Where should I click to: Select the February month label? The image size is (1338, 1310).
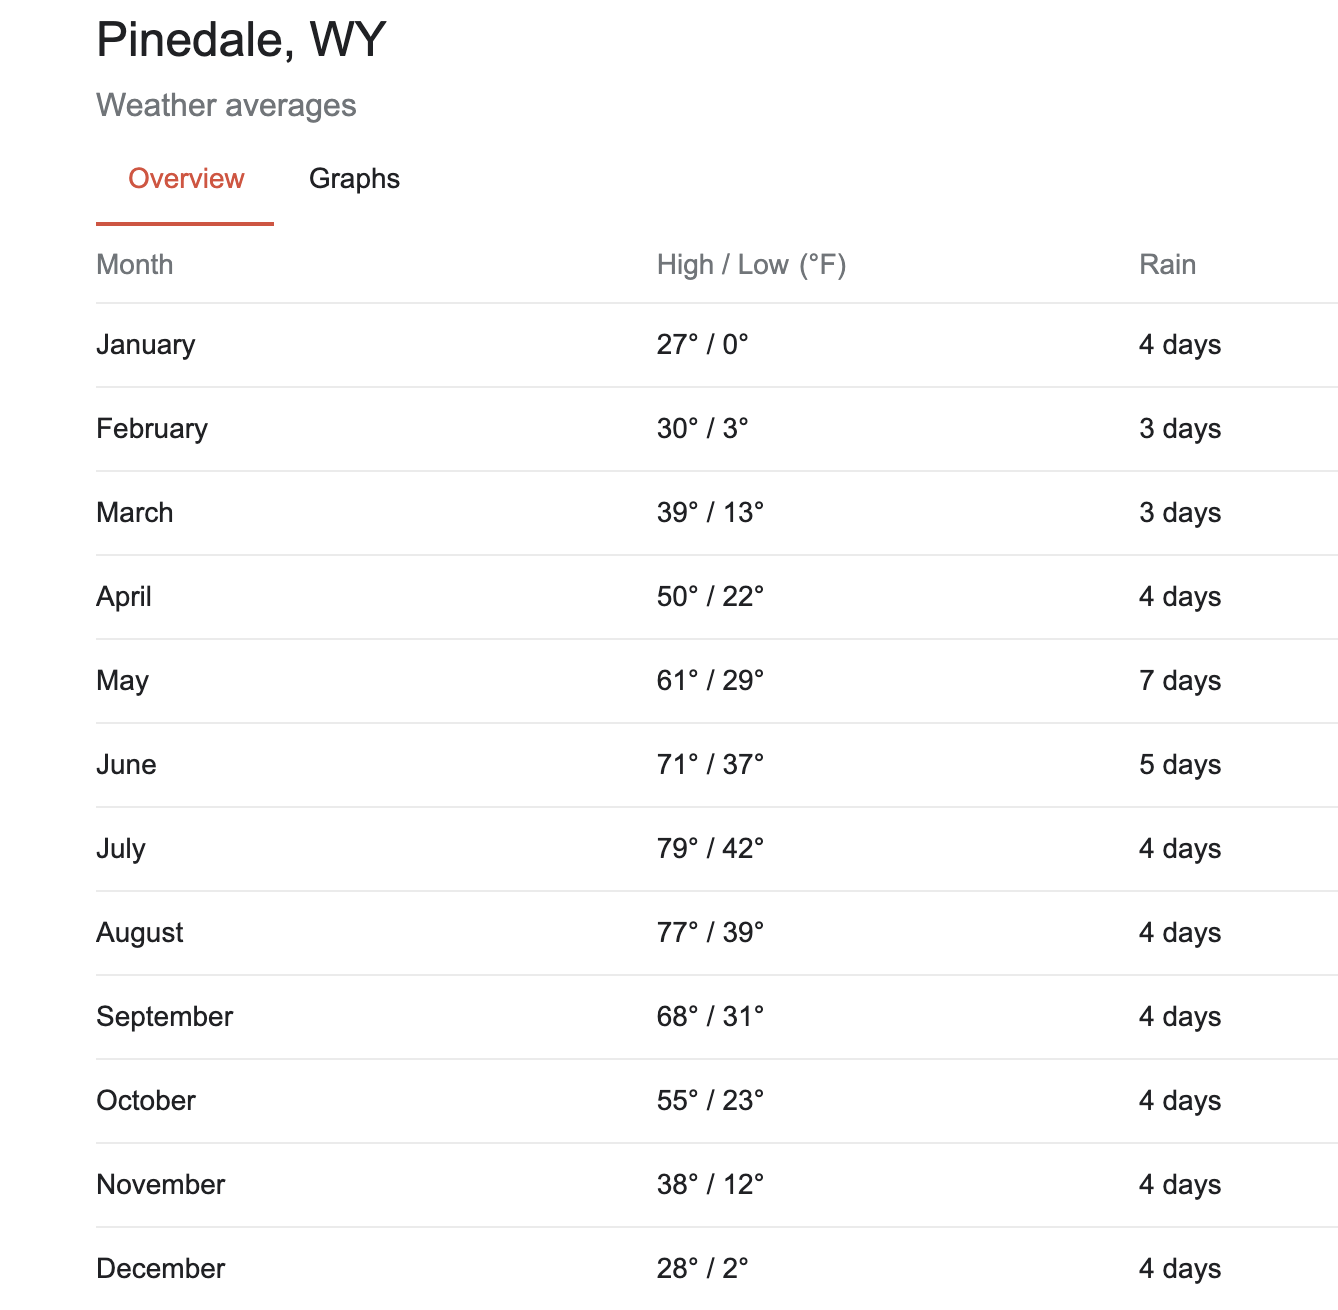152,429
